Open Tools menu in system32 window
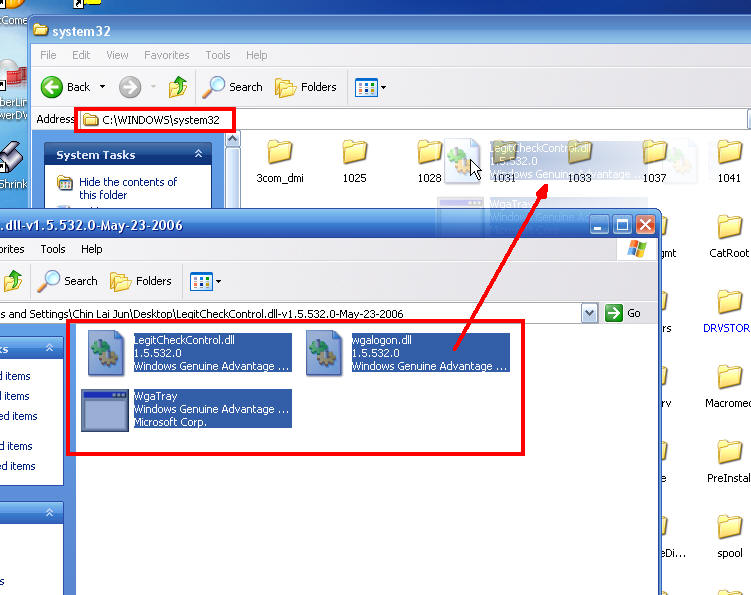The width and height of the screenshot is (751, 595). [218, 55]
